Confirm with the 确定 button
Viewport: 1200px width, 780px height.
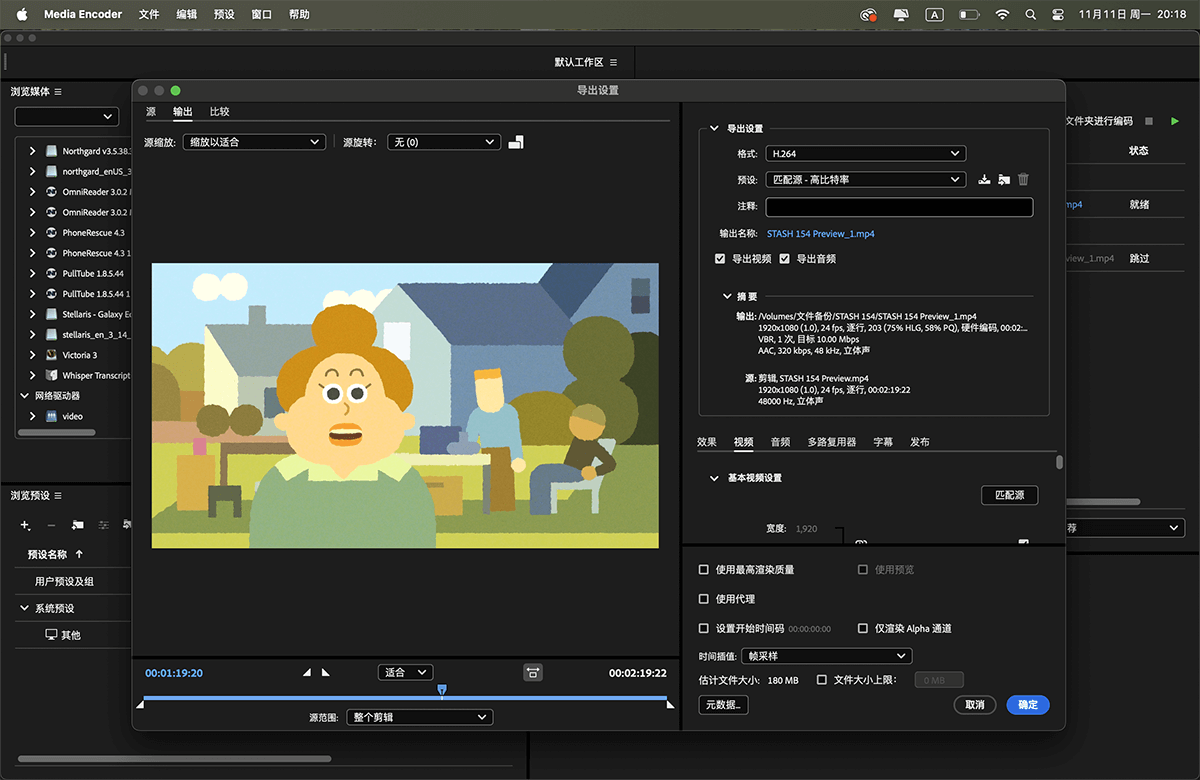point(1028,705)
